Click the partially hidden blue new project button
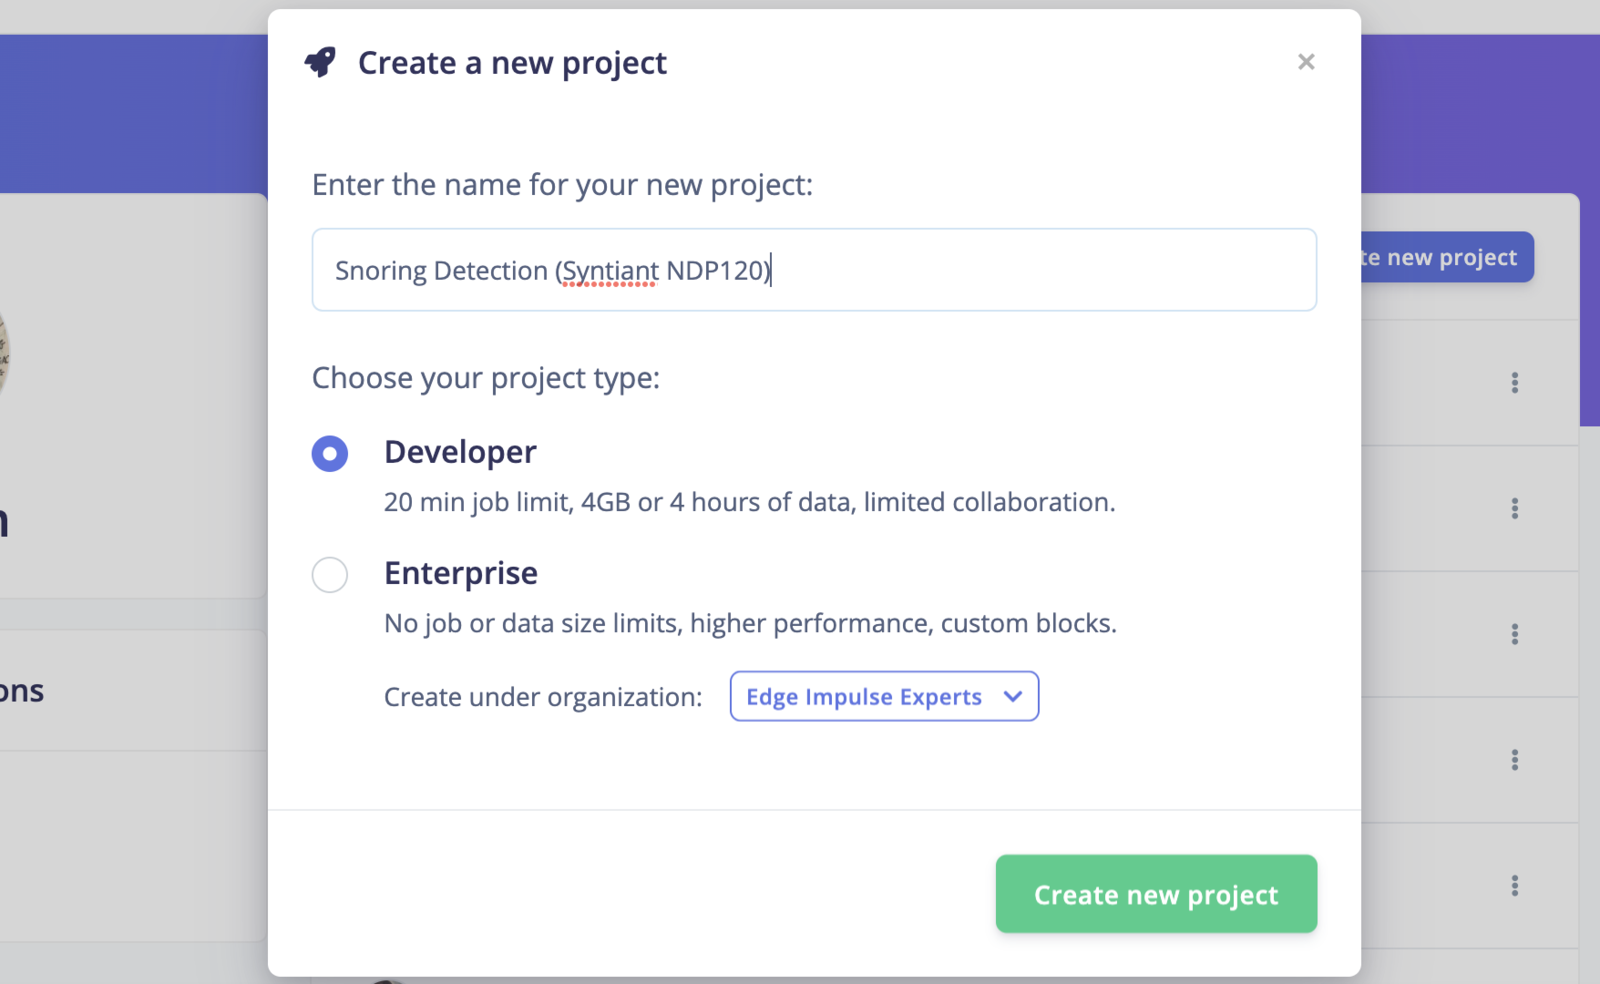The image size is (1600, 984). click(1447, 257)
